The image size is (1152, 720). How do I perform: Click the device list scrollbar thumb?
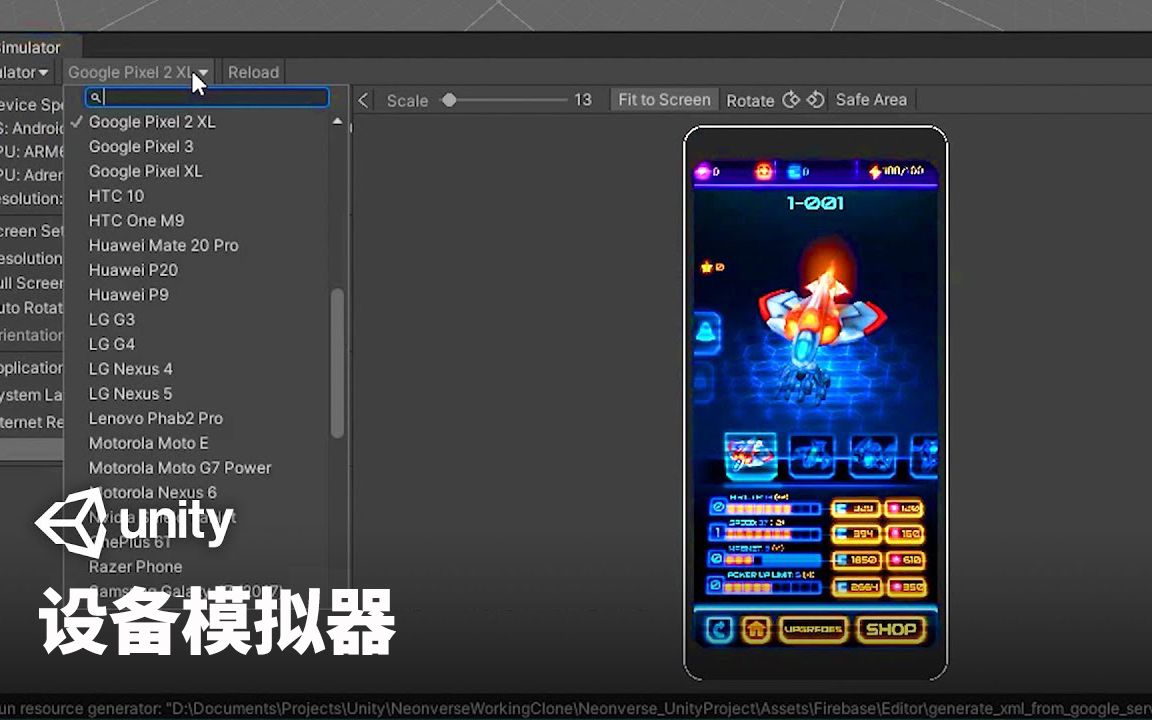point(337,364)
